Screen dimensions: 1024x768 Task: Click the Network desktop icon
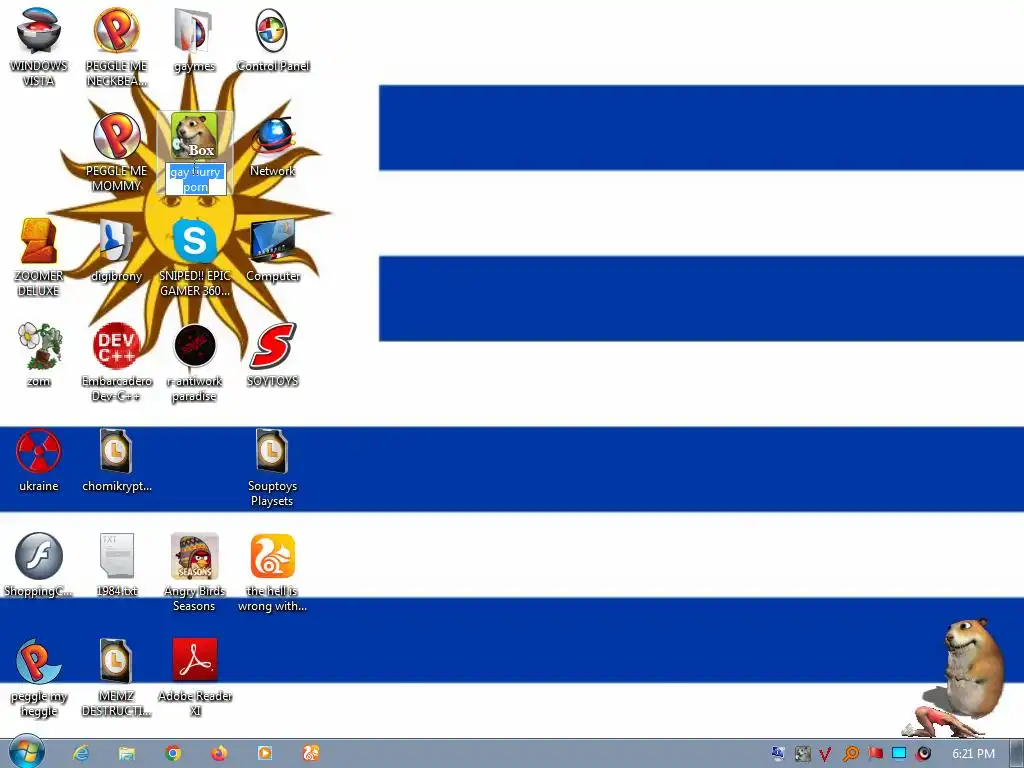272,146
